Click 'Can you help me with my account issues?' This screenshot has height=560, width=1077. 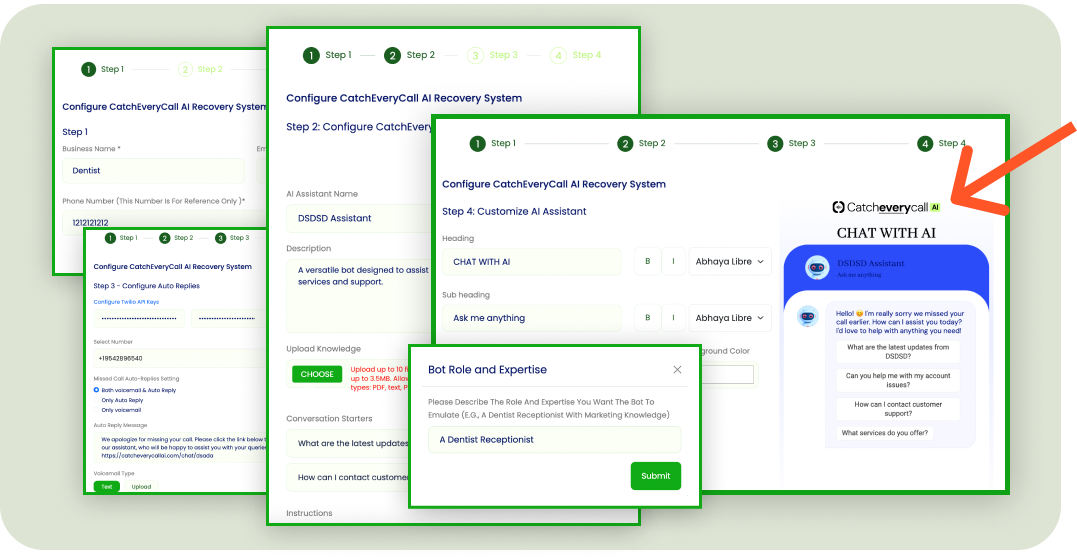[898, 381]
